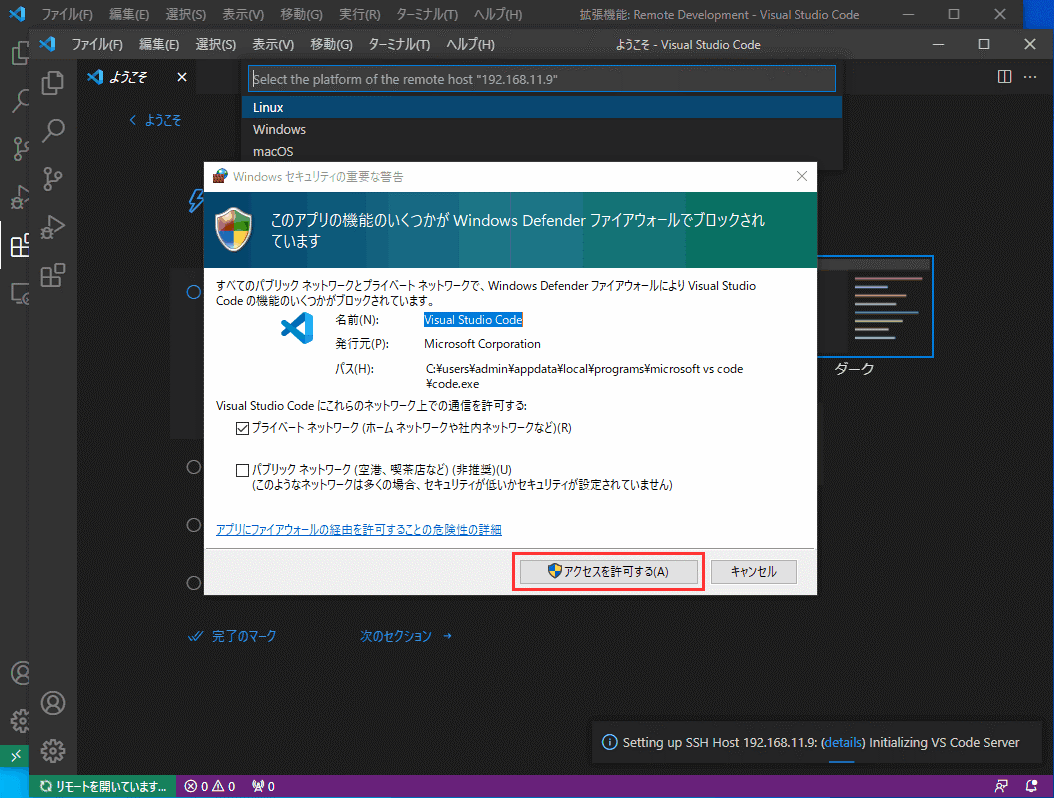The width and height of the screenshot is (1055, 799).
Task: Click feedback icon in status bar
Action: tap(1001, 786)
